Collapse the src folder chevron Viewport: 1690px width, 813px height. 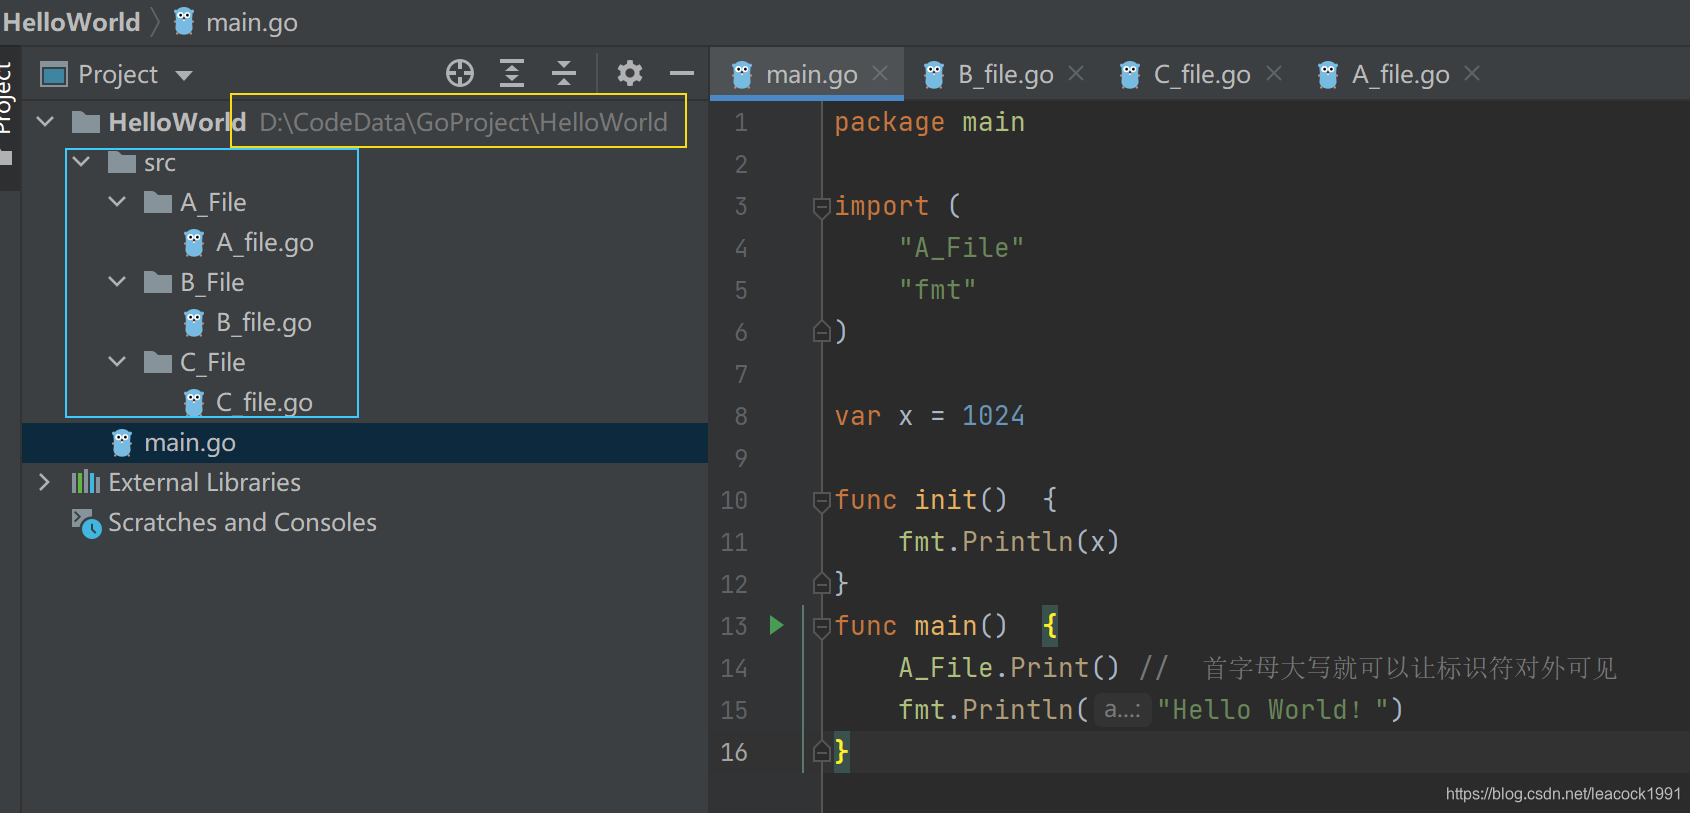coord(81,161)
